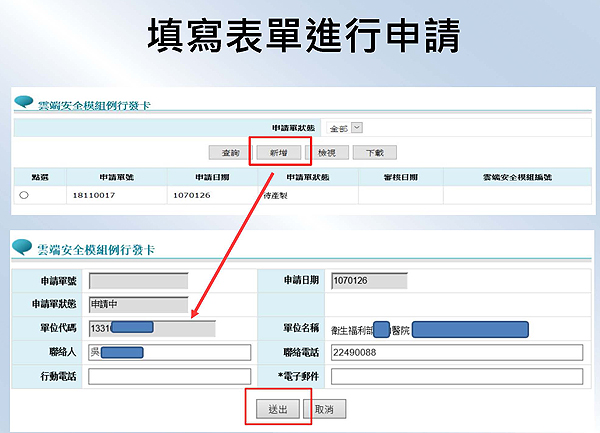Open the 申請單狀態 dropdown showing 全部
This screenshot has height=433, width=600.
(x=345, y=129)
